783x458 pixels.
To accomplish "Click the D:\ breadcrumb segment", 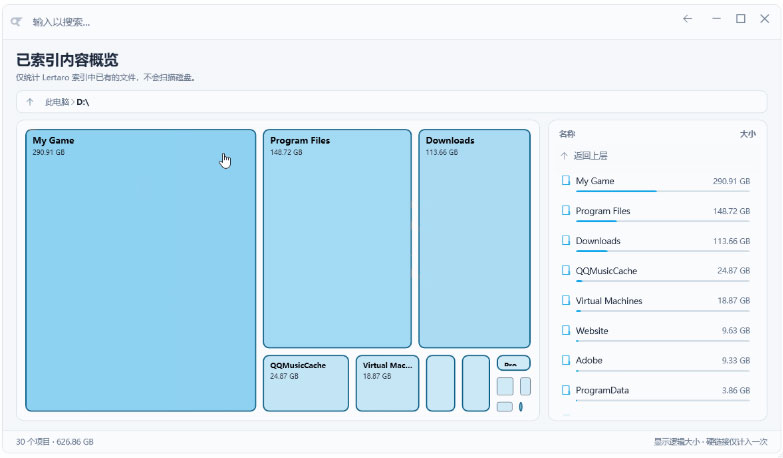I will pos(82,102).
